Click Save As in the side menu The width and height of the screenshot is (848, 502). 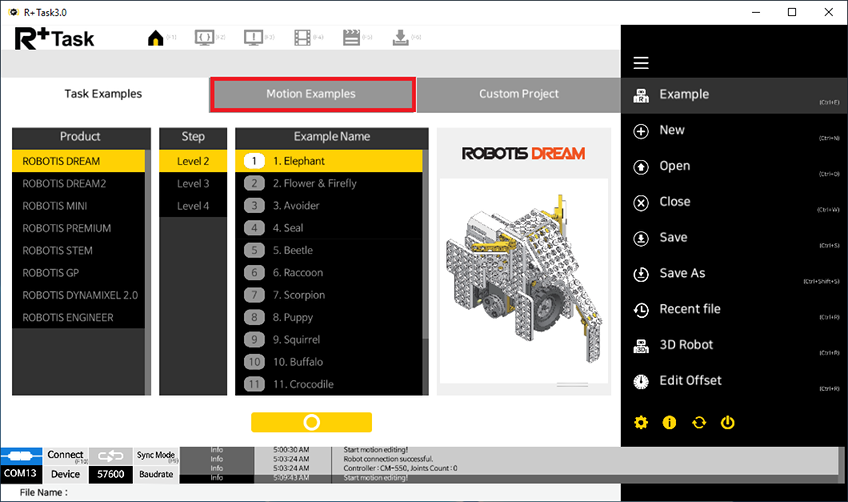682,273
